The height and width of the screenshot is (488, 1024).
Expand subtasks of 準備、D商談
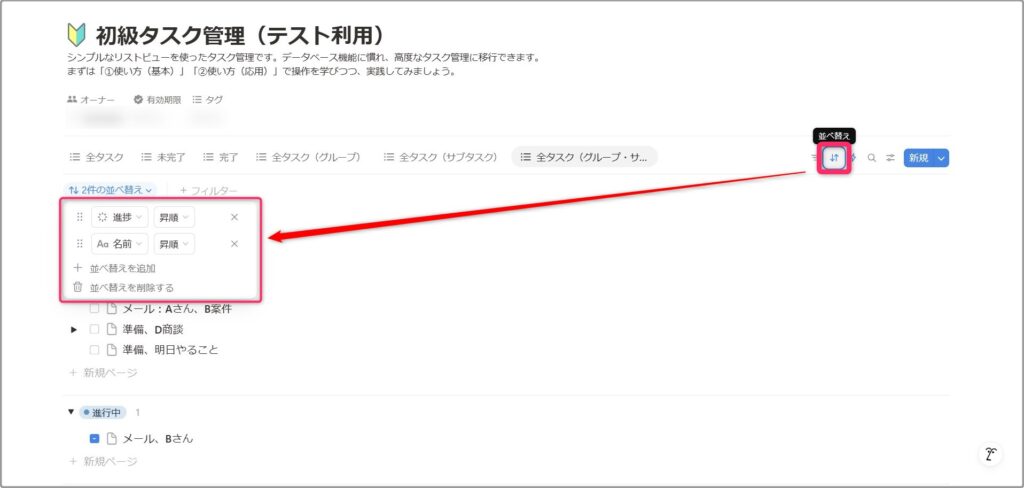(74, 329)
